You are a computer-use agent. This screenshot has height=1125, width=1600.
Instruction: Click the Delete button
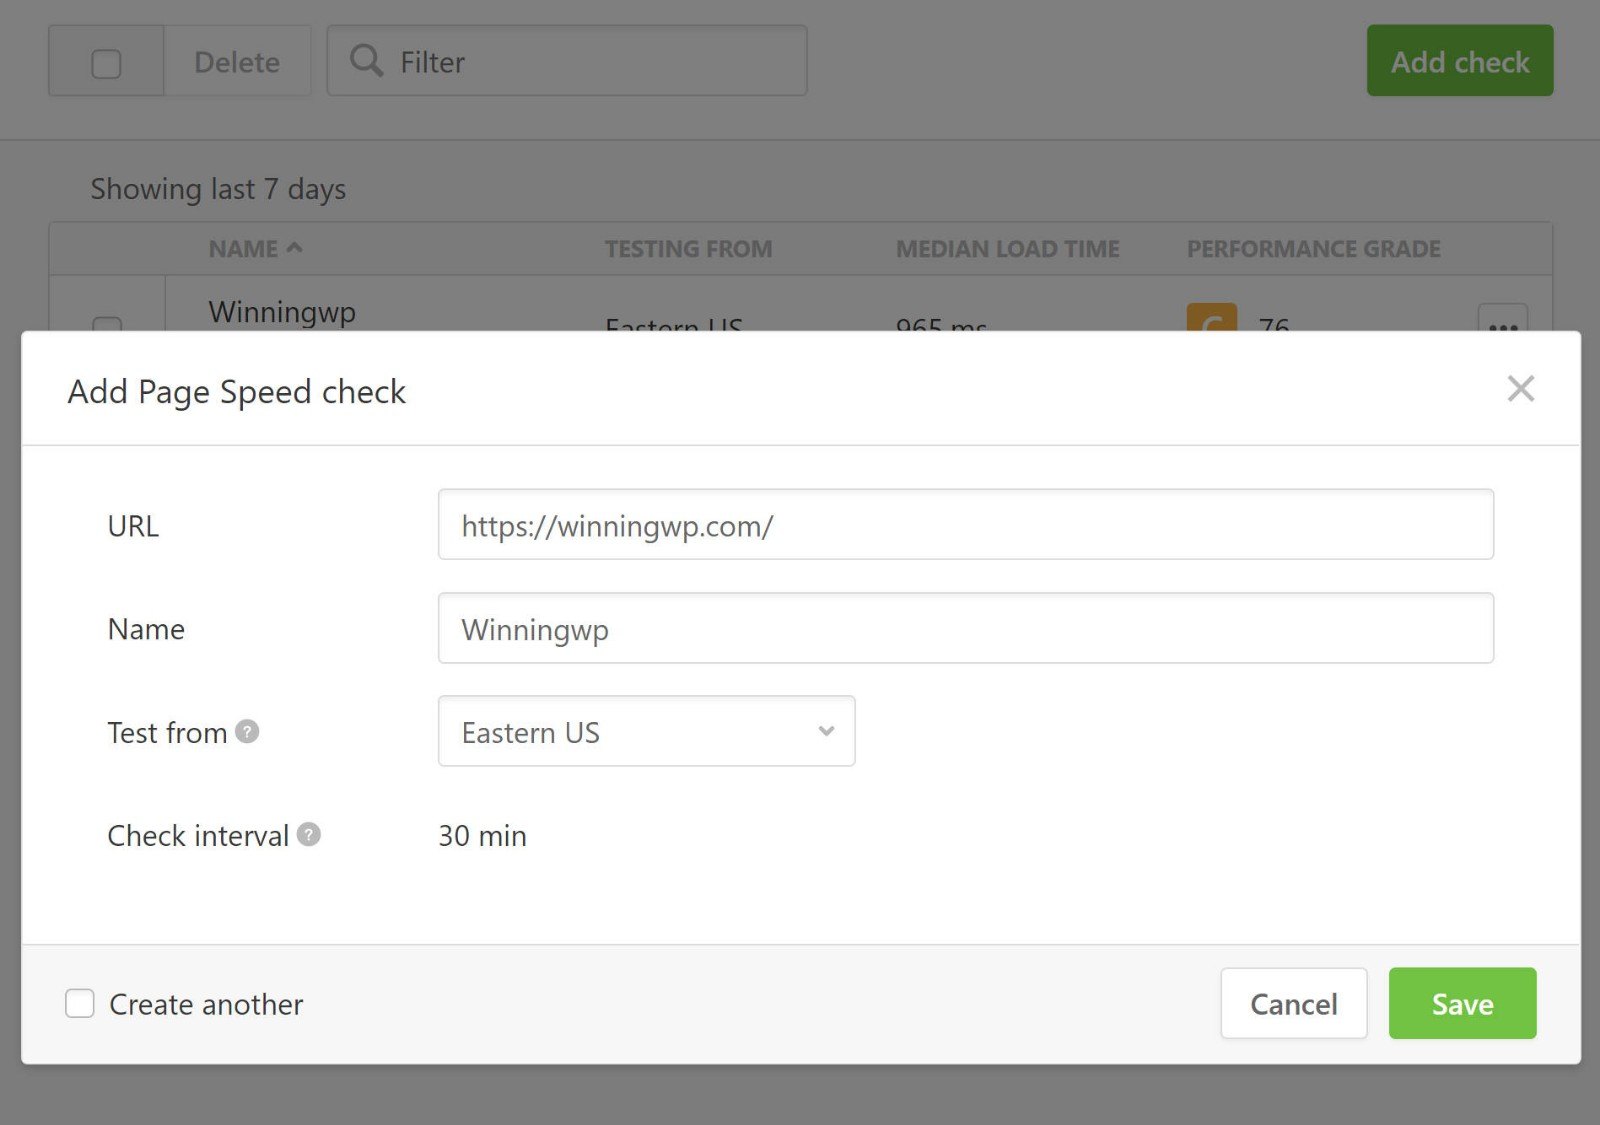(237, 62)
